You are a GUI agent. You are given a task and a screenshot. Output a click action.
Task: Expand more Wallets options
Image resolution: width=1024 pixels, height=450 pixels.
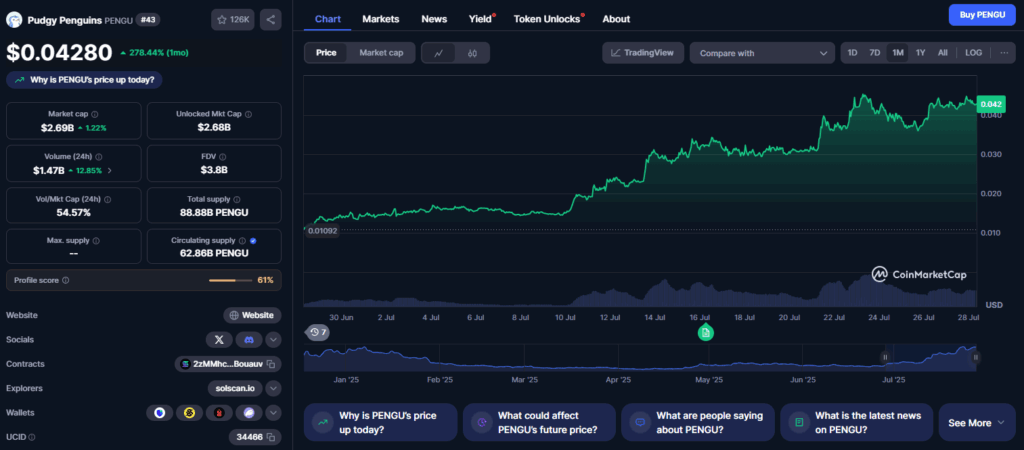(274, 413)
